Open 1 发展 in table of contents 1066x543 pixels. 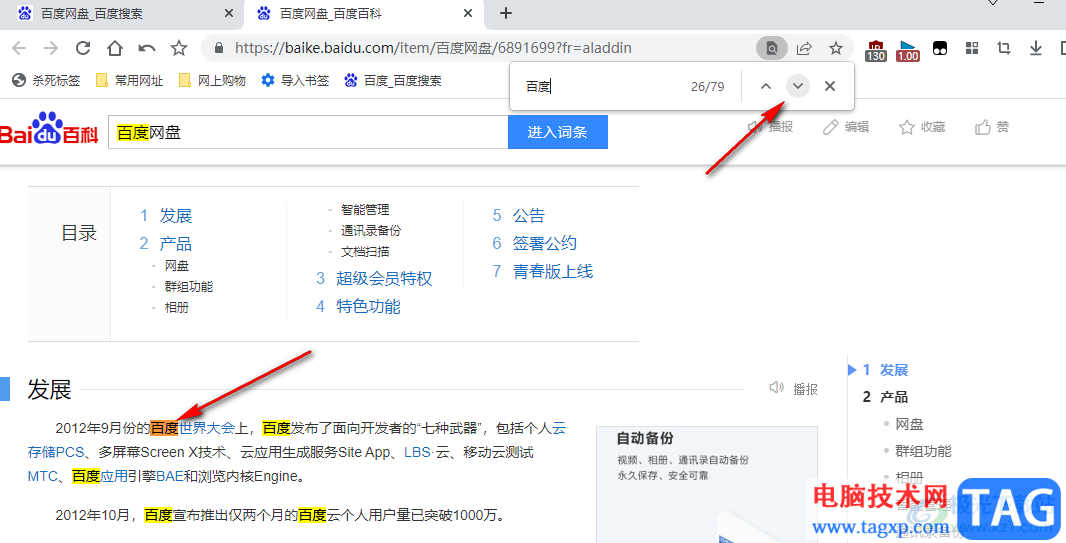[x=166, y=215]
